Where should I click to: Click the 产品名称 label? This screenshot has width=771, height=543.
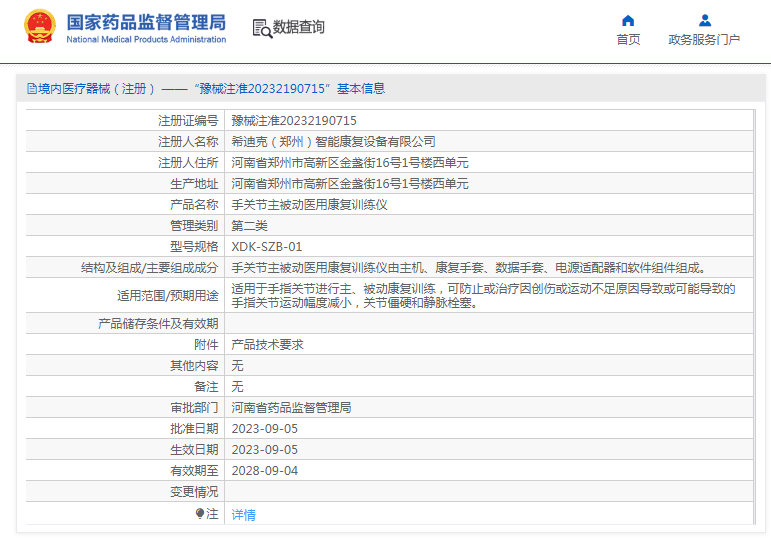[x=194, y=205]
